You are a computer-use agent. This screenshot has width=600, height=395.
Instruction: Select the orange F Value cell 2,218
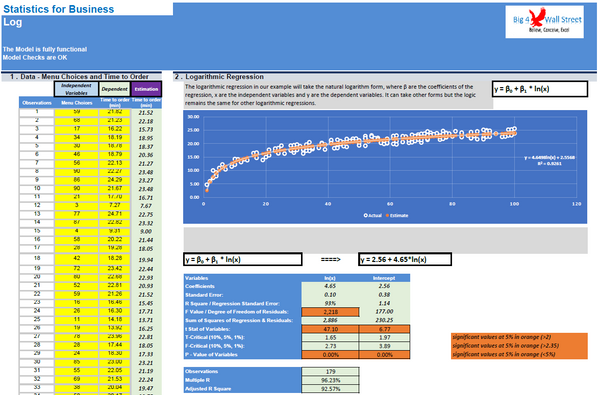click(330, 312)
